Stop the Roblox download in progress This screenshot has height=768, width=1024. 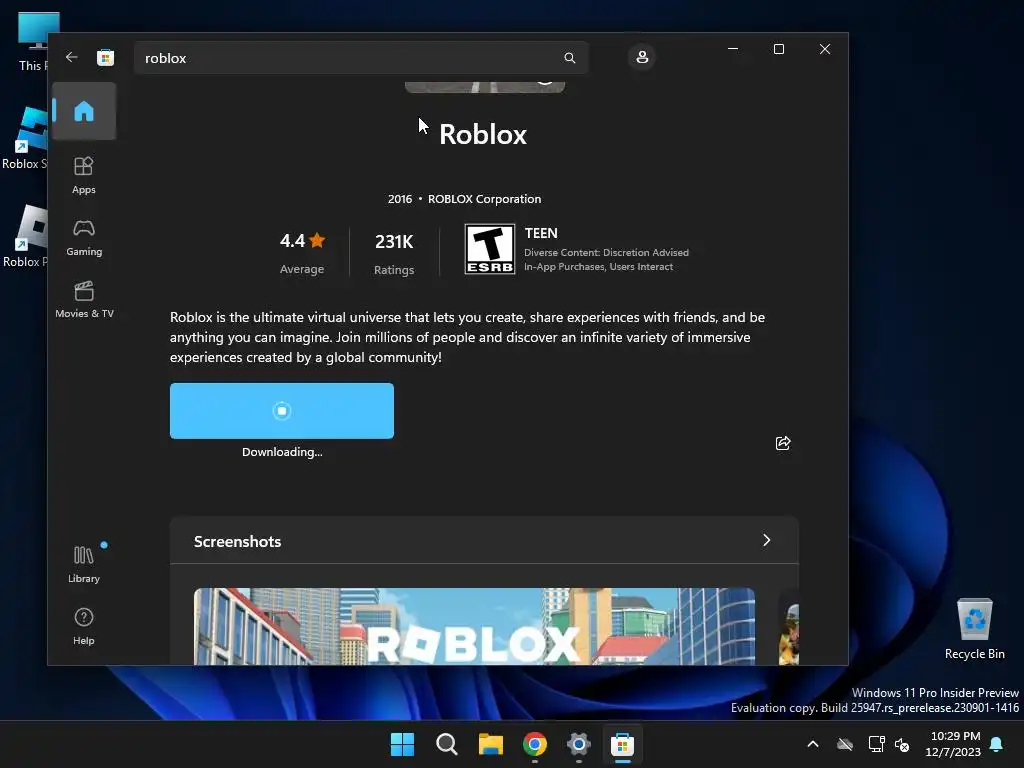(281, 411)
